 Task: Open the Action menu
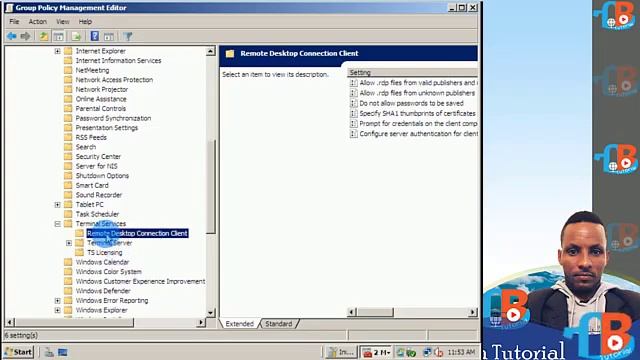point(38,22)
